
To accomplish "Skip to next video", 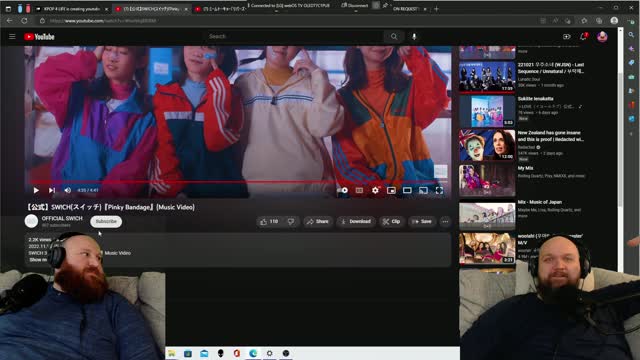I will point(52,190).
